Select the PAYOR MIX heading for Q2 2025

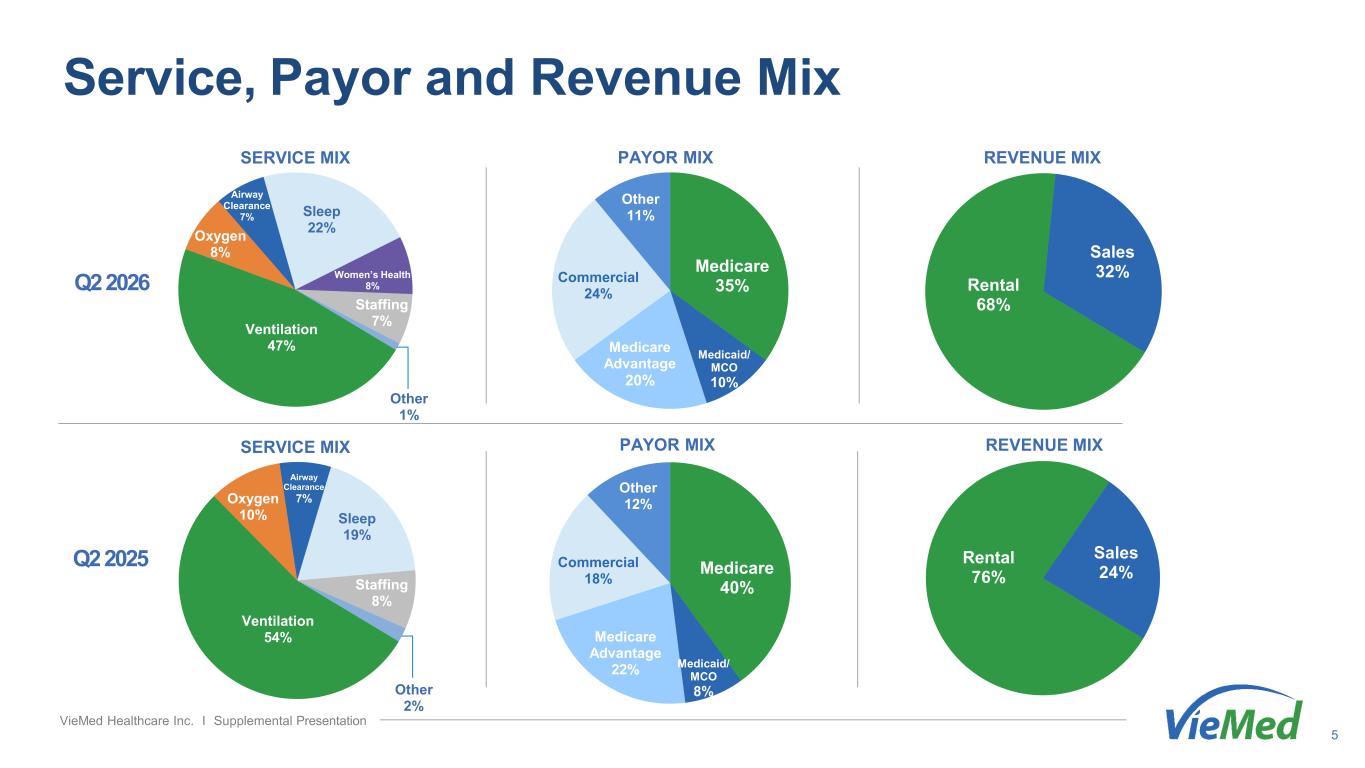[667, 444]
